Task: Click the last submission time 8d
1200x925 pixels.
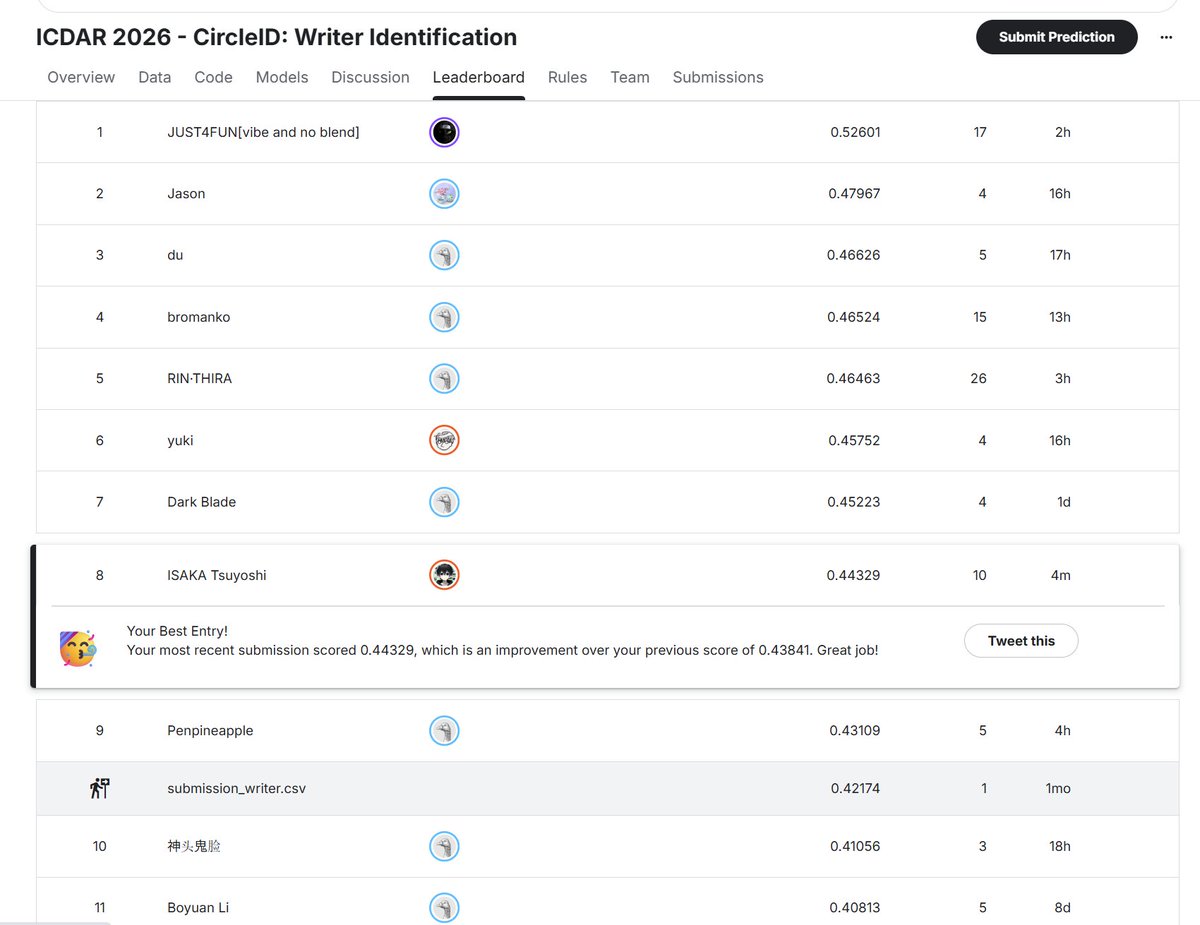Action: pyautogui.click(x=1062, y=908)
